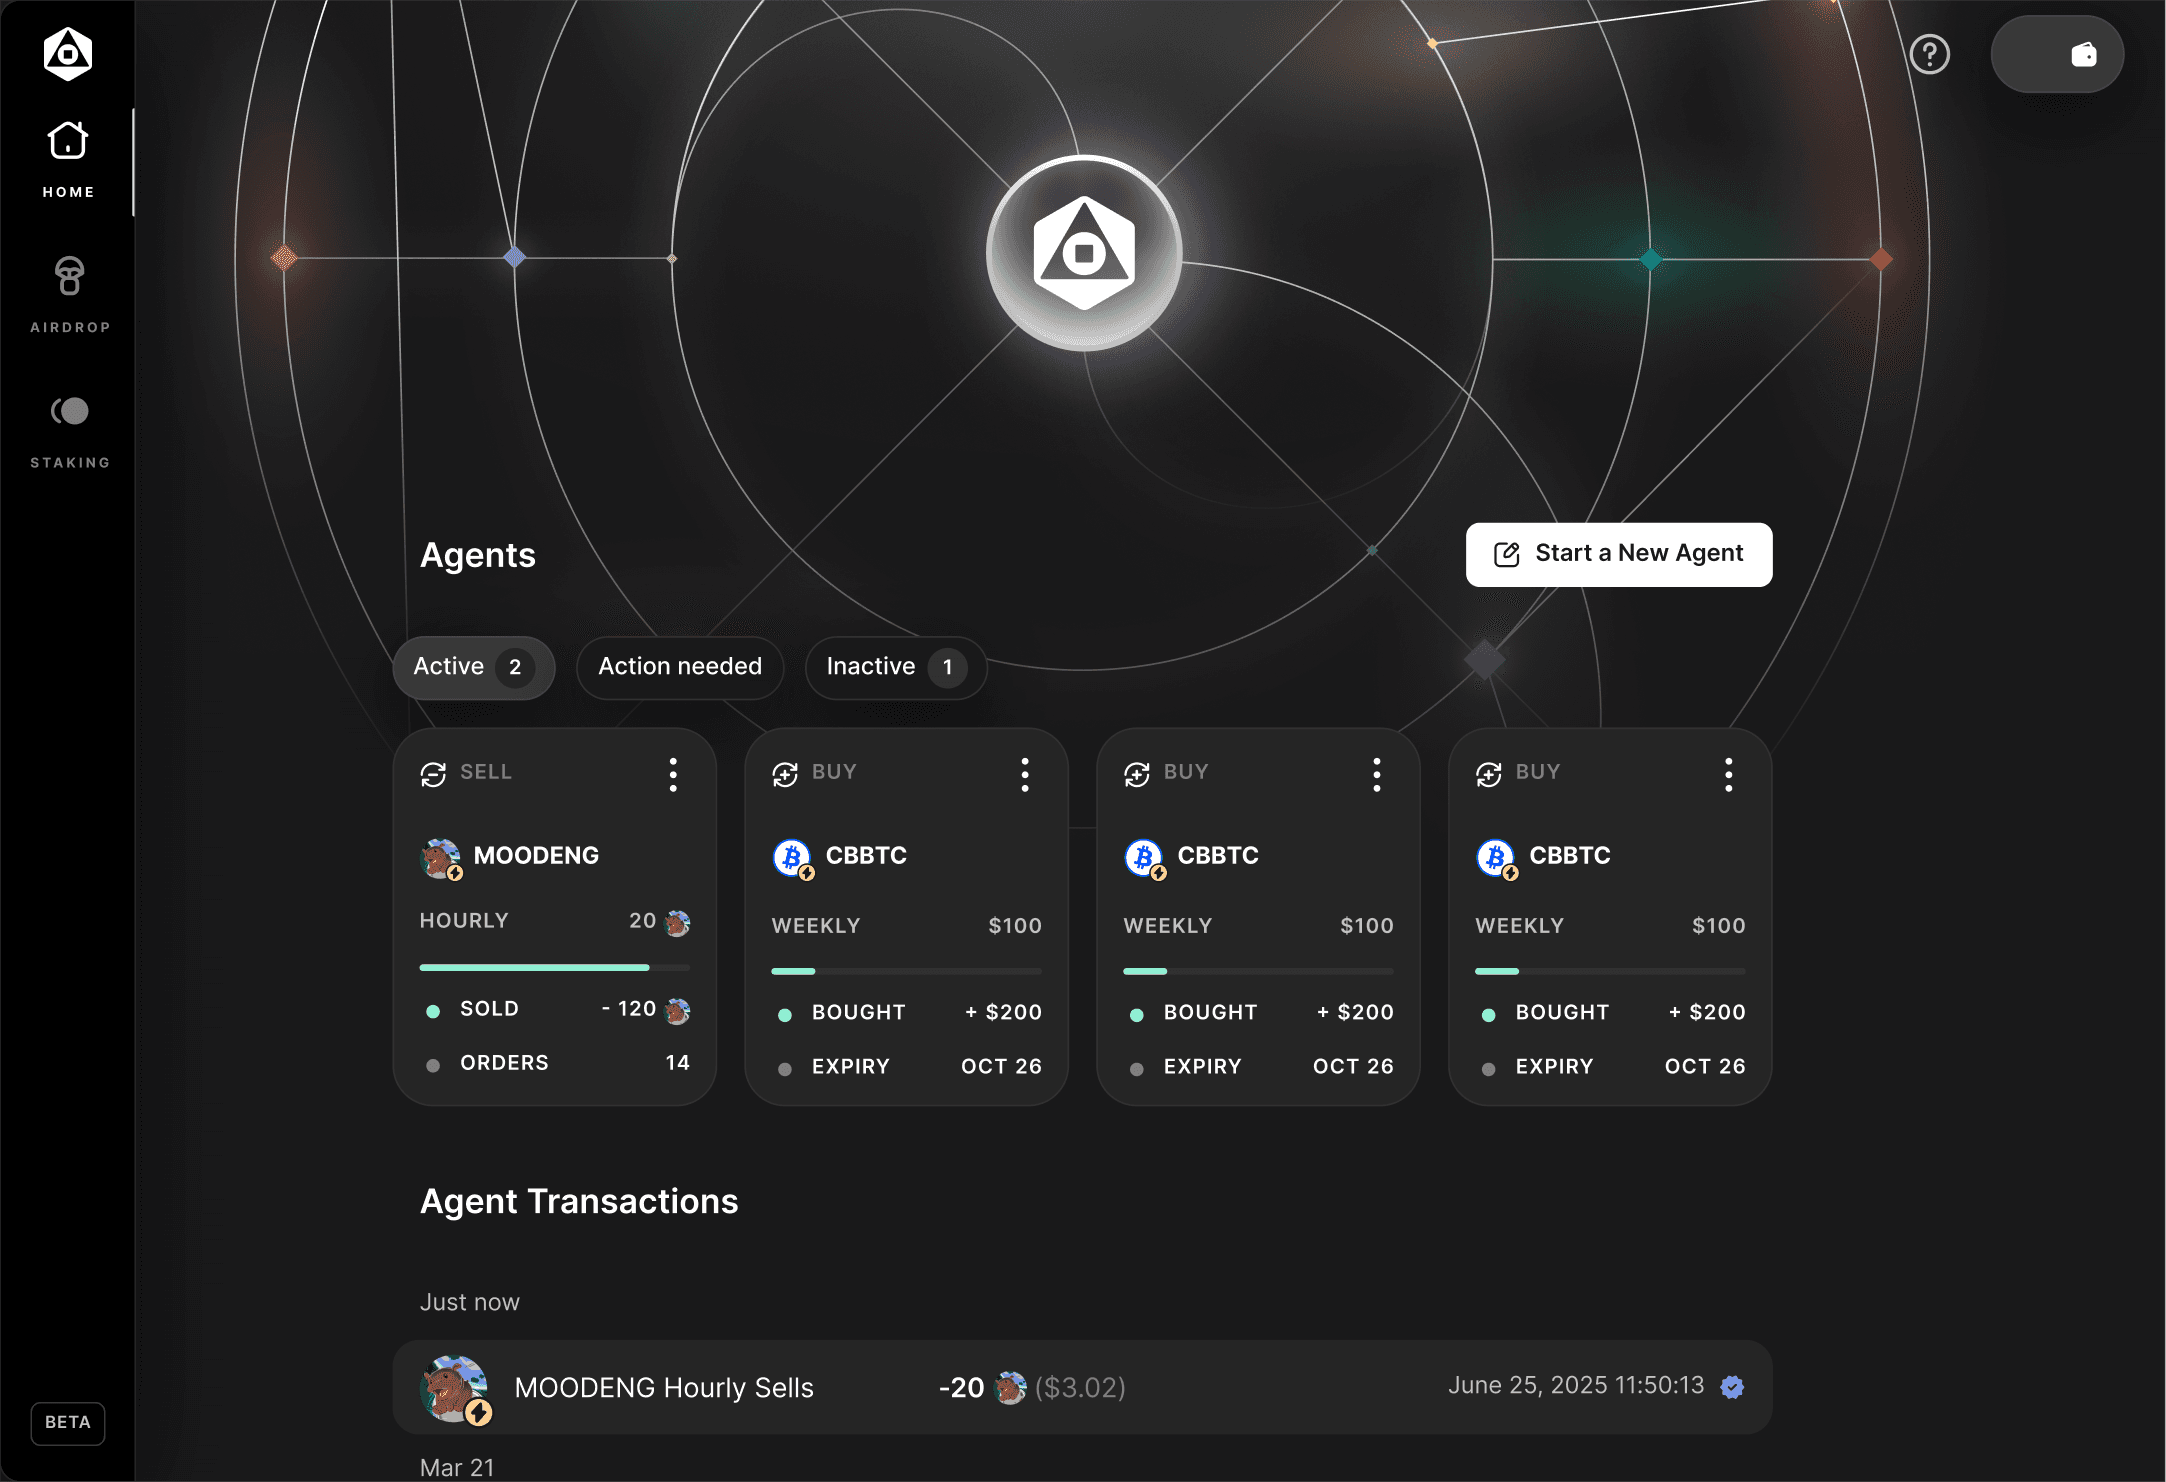Viewport: 2166px width, 1482px height.
Task: Click the MOODENG hourly progress bar
Action: [x=555, y=967]
